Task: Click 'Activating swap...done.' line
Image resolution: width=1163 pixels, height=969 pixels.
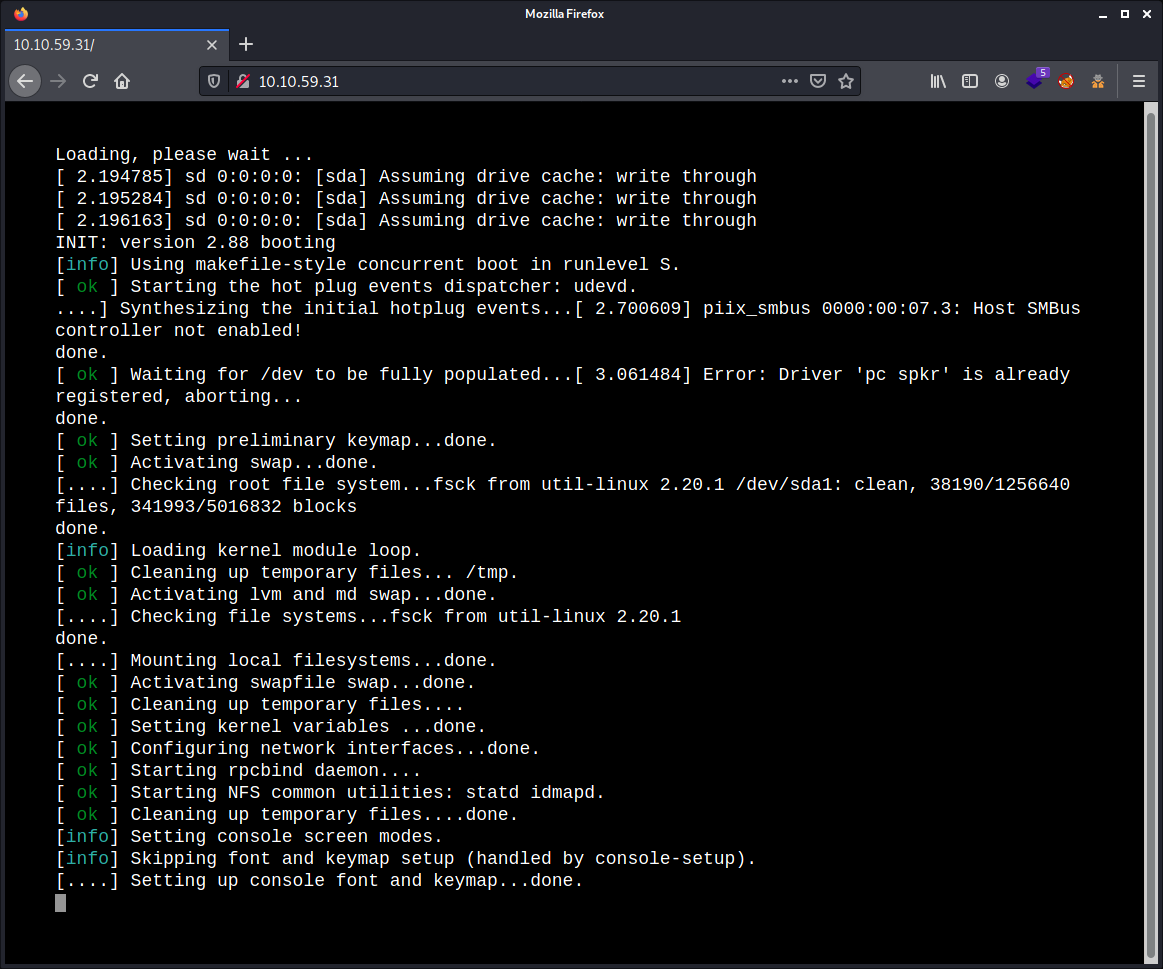Action: 217,463
